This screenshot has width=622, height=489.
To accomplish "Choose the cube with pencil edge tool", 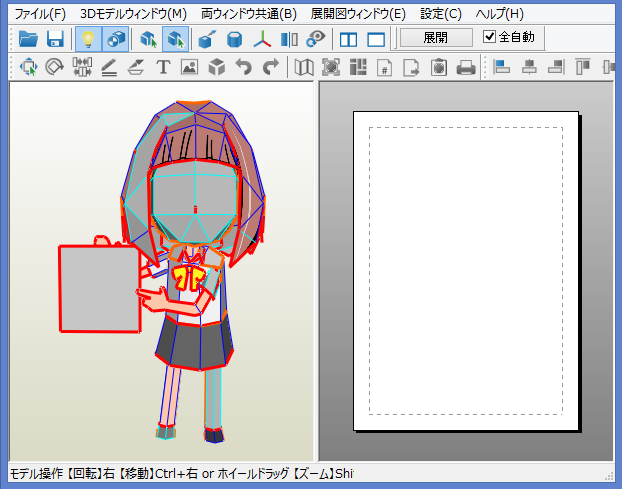I will [207, 39].
